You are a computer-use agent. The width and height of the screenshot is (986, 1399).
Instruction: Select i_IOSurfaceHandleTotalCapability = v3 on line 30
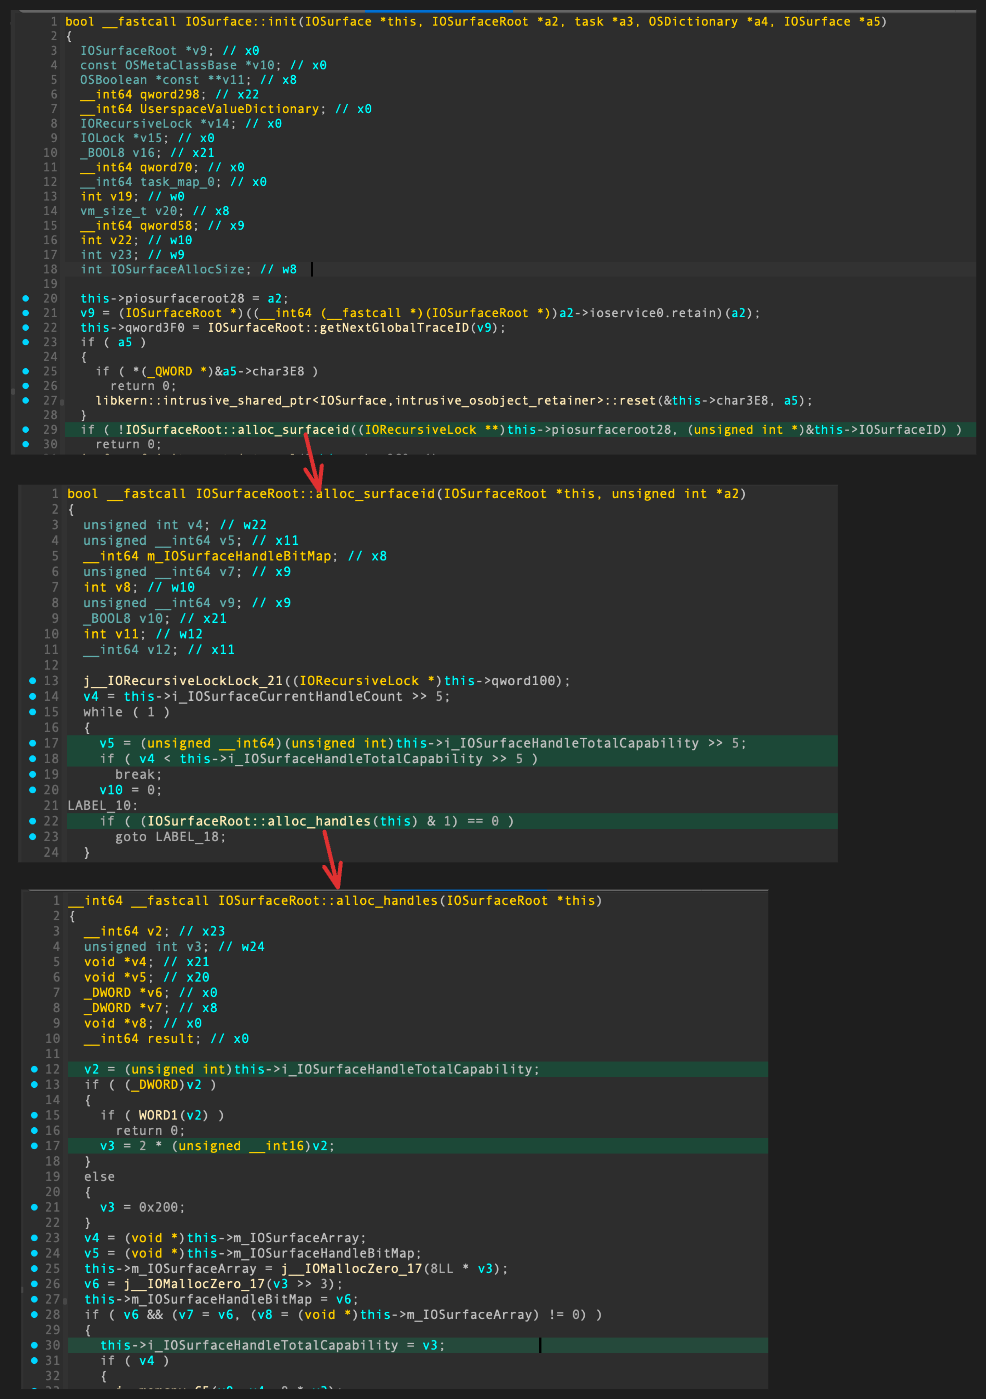click(294, 1345)
